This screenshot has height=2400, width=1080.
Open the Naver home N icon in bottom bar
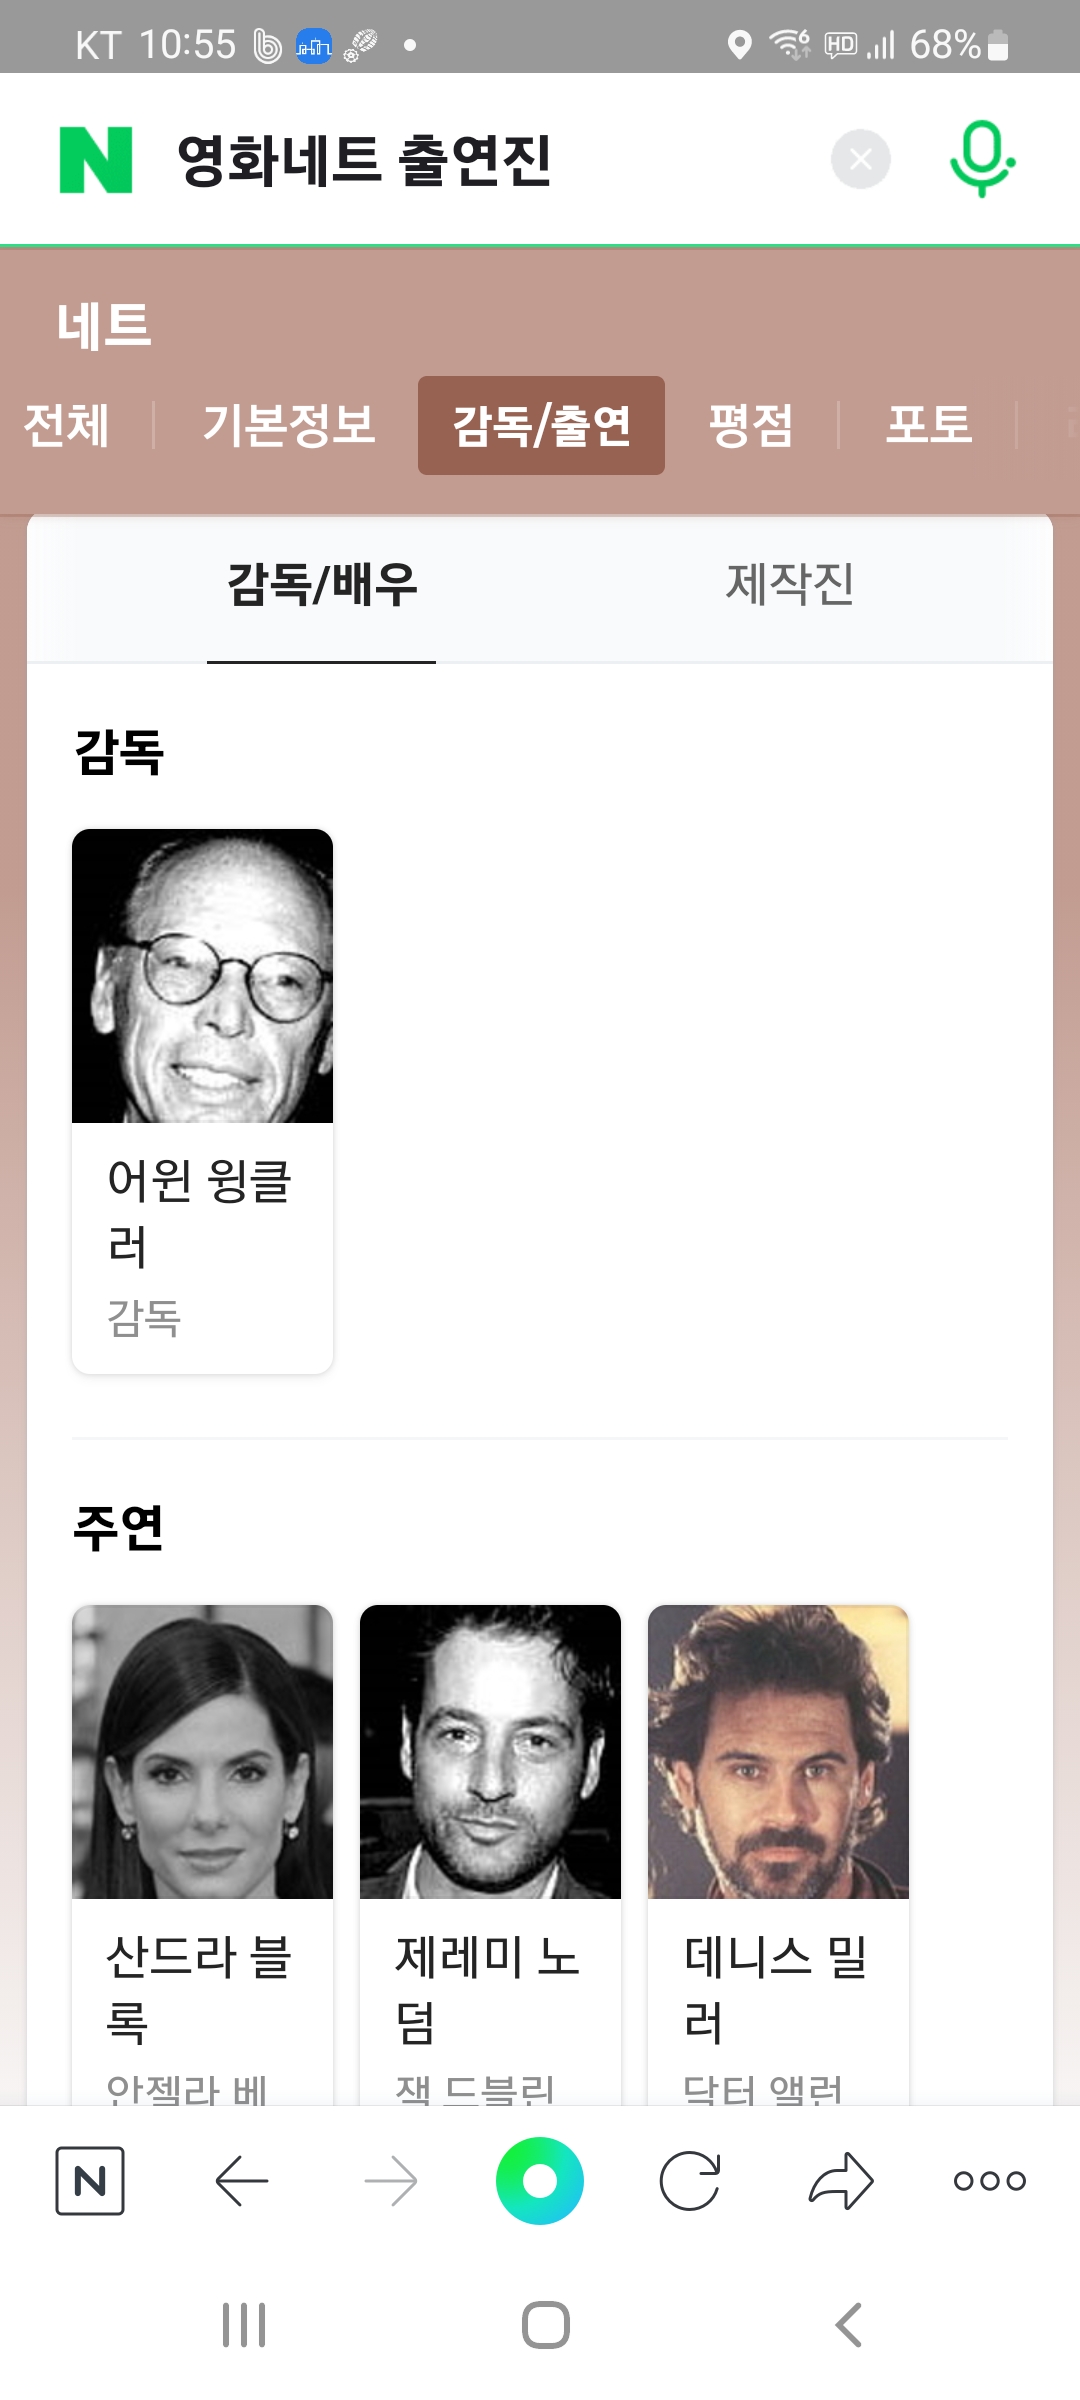90,2180
